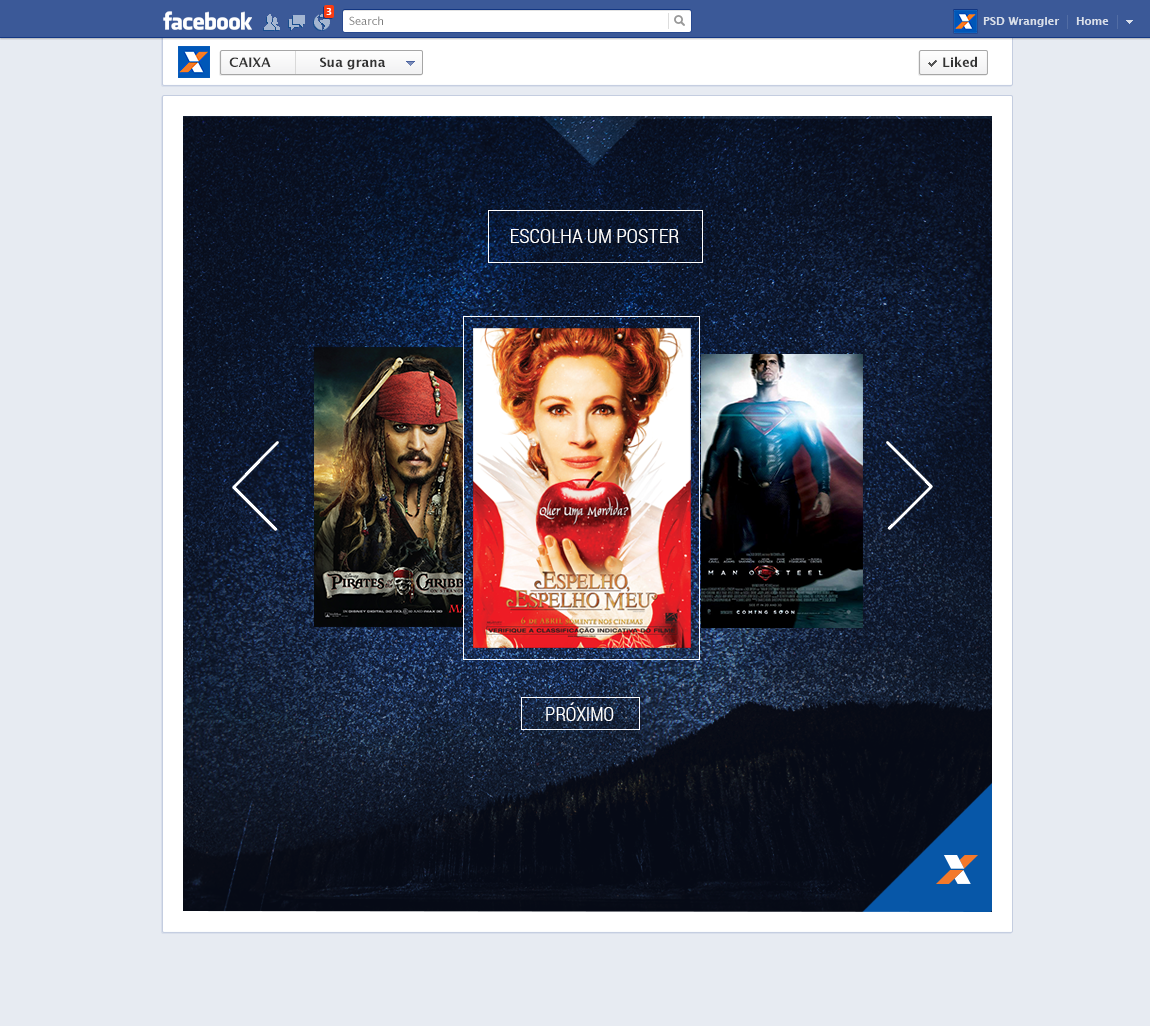Click the PRÓXIMO button
1150x1026 pixels.
pos(580,714)
